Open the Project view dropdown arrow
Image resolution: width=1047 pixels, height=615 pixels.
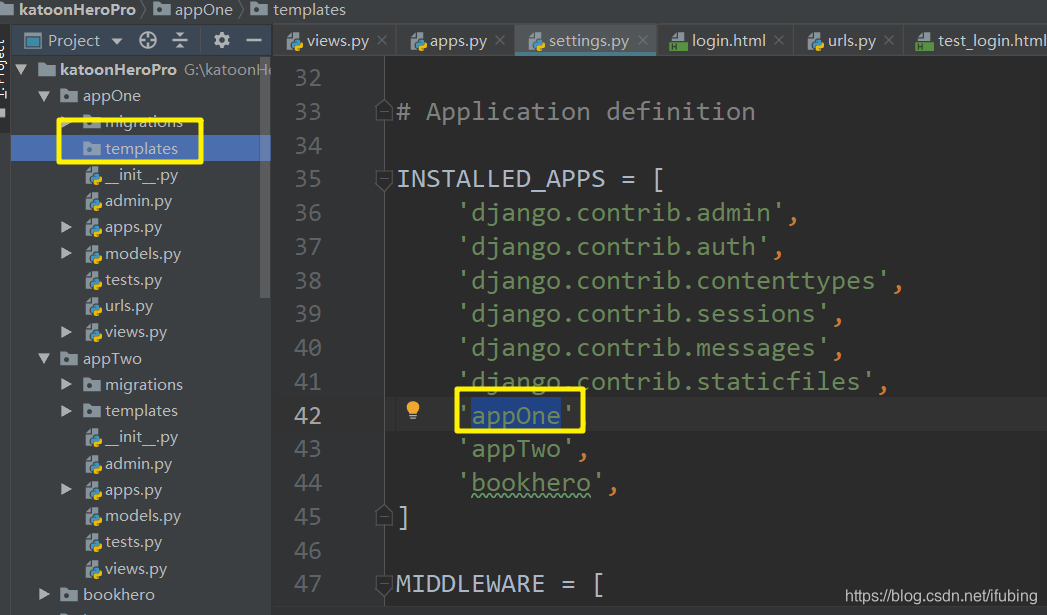(x=117, y=41)
